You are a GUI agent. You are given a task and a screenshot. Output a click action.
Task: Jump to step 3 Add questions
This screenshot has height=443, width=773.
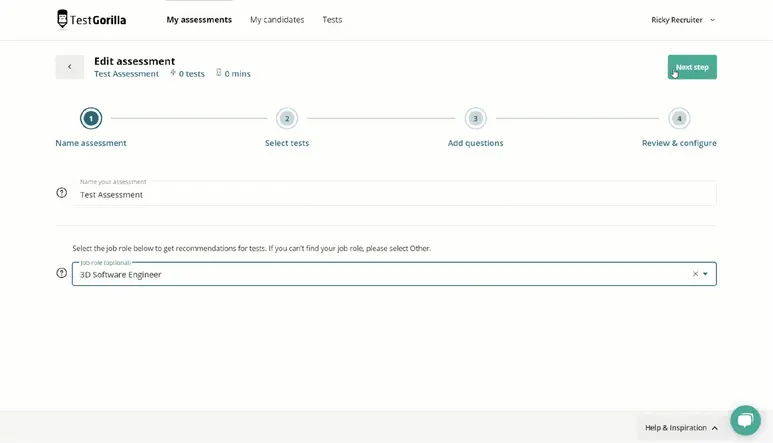[476, 119]
